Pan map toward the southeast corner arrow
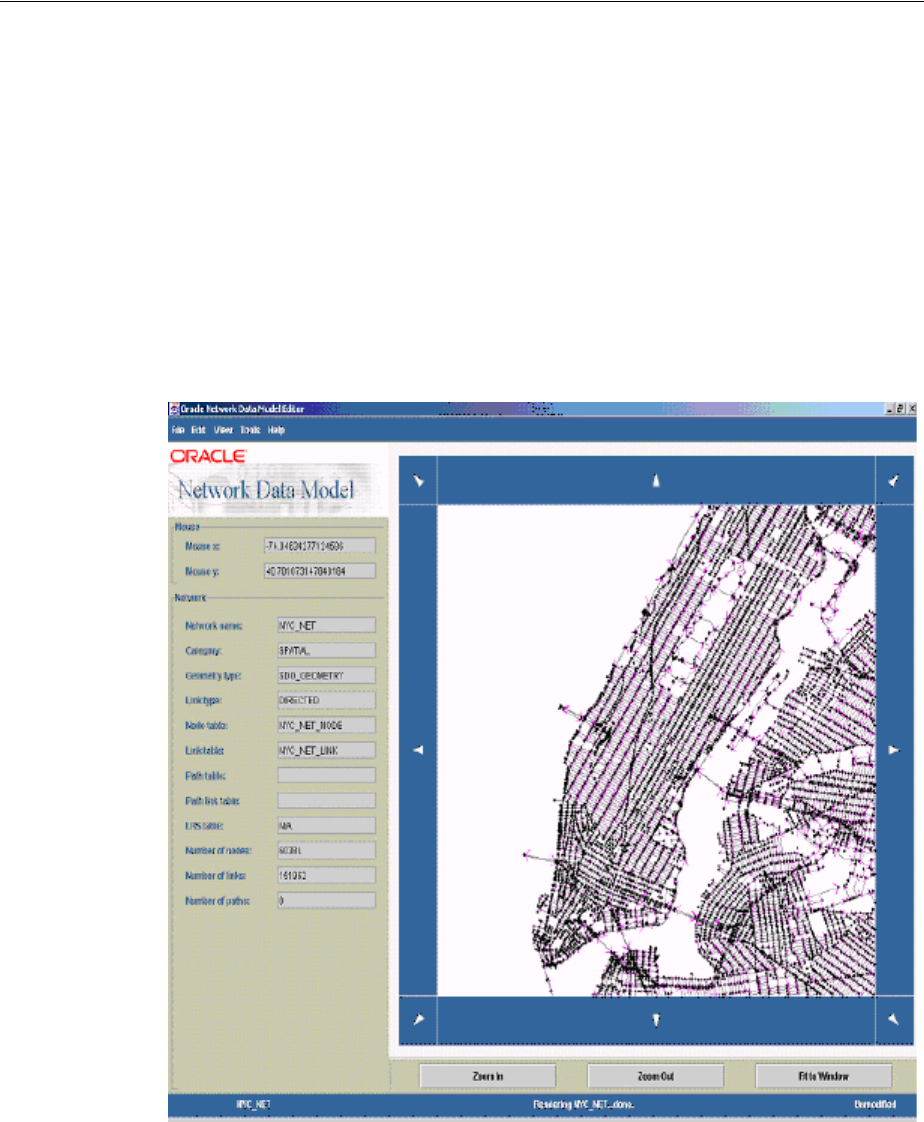Image resolution: width=924 pixels, height=1122 pixels. point(894,1020)
